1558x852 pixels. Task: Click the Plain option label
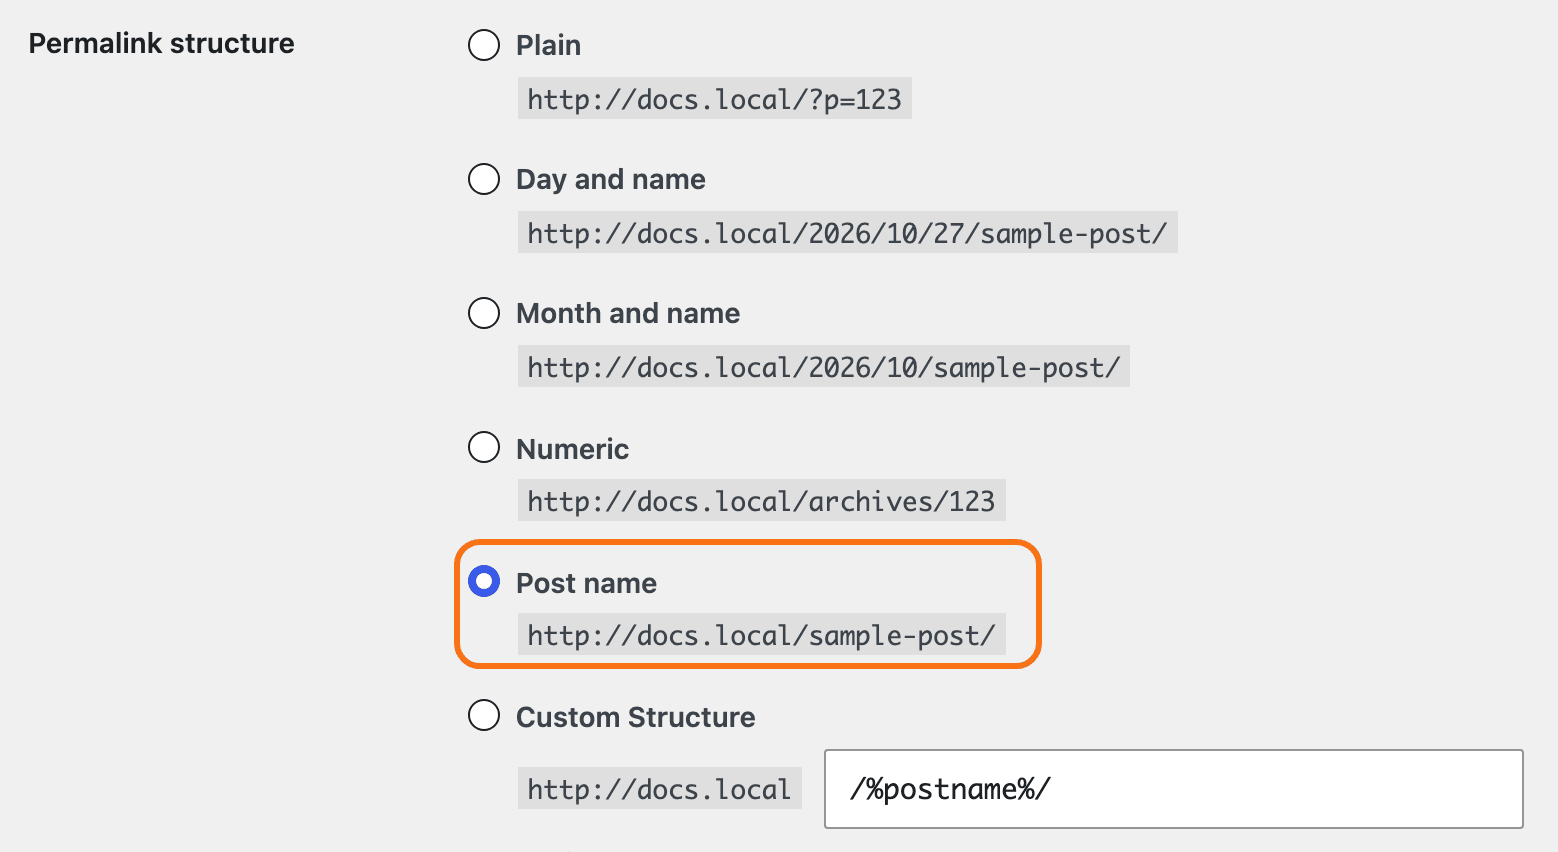click(548, 45)
